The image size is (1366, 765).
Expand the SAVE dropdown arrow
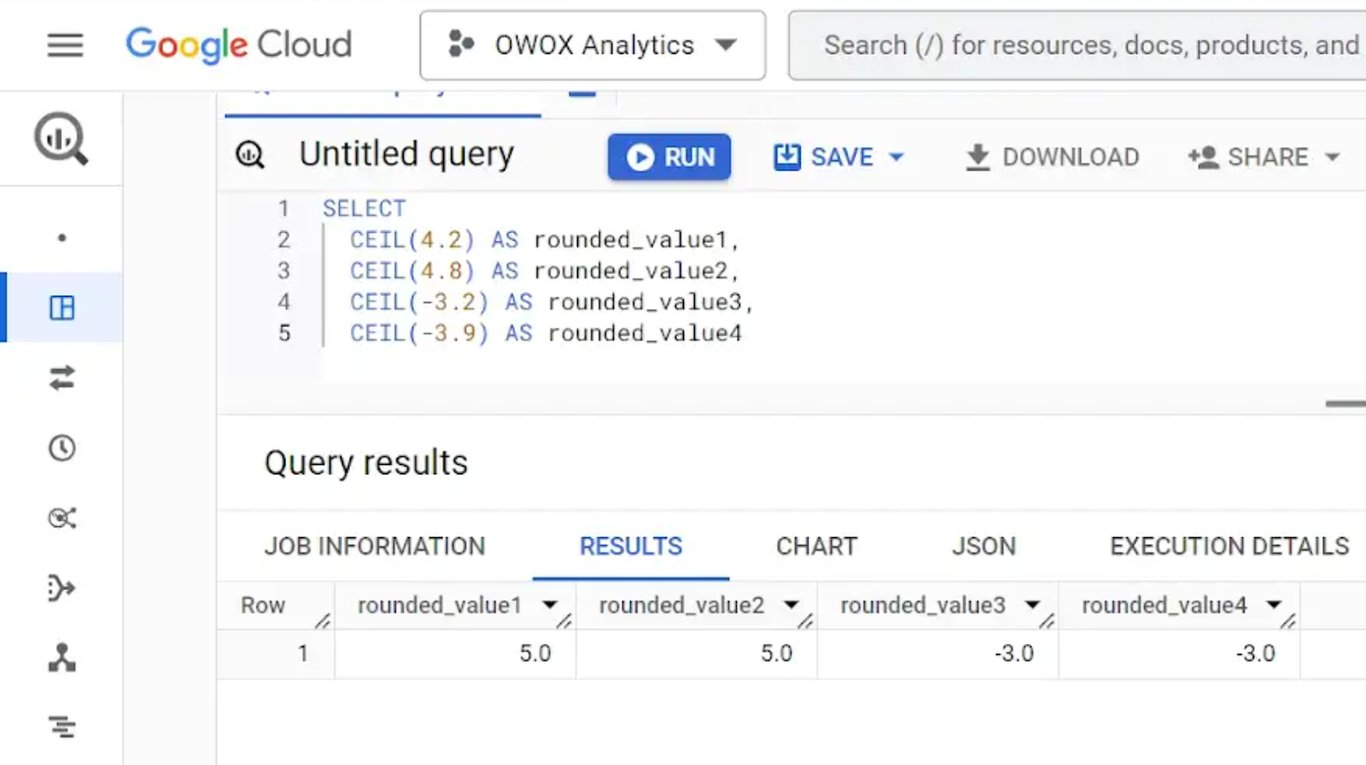coord(896,157)
